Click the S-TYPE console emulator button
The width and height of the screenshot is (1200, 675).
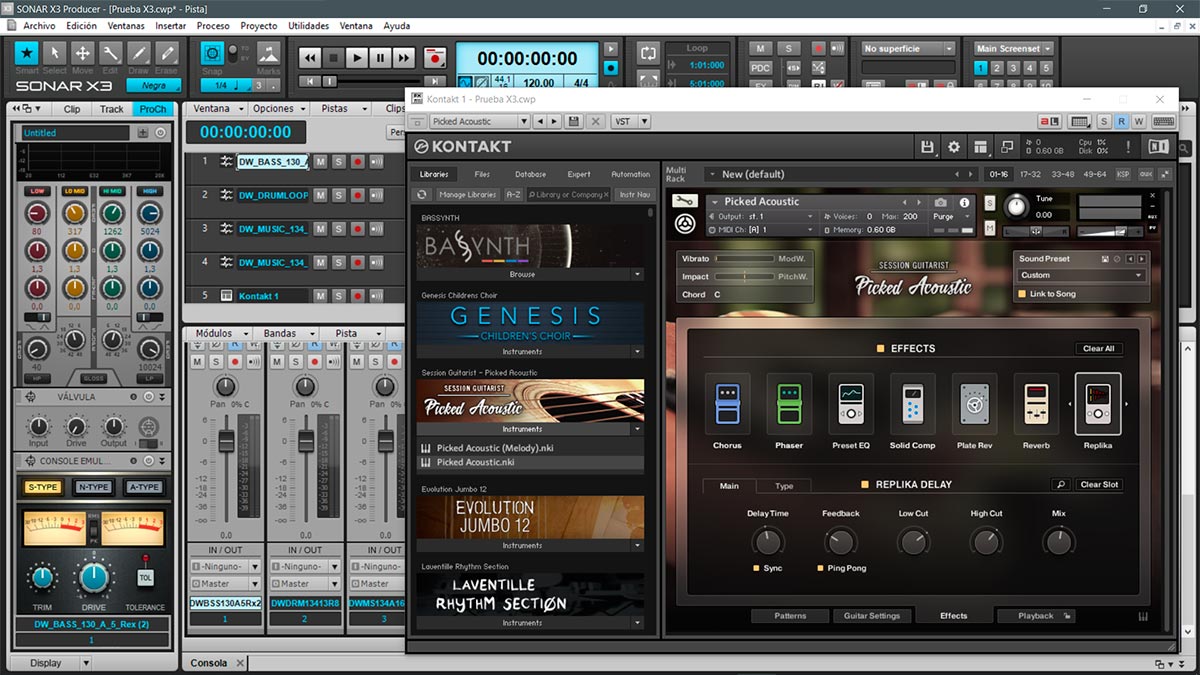point(42,487)
